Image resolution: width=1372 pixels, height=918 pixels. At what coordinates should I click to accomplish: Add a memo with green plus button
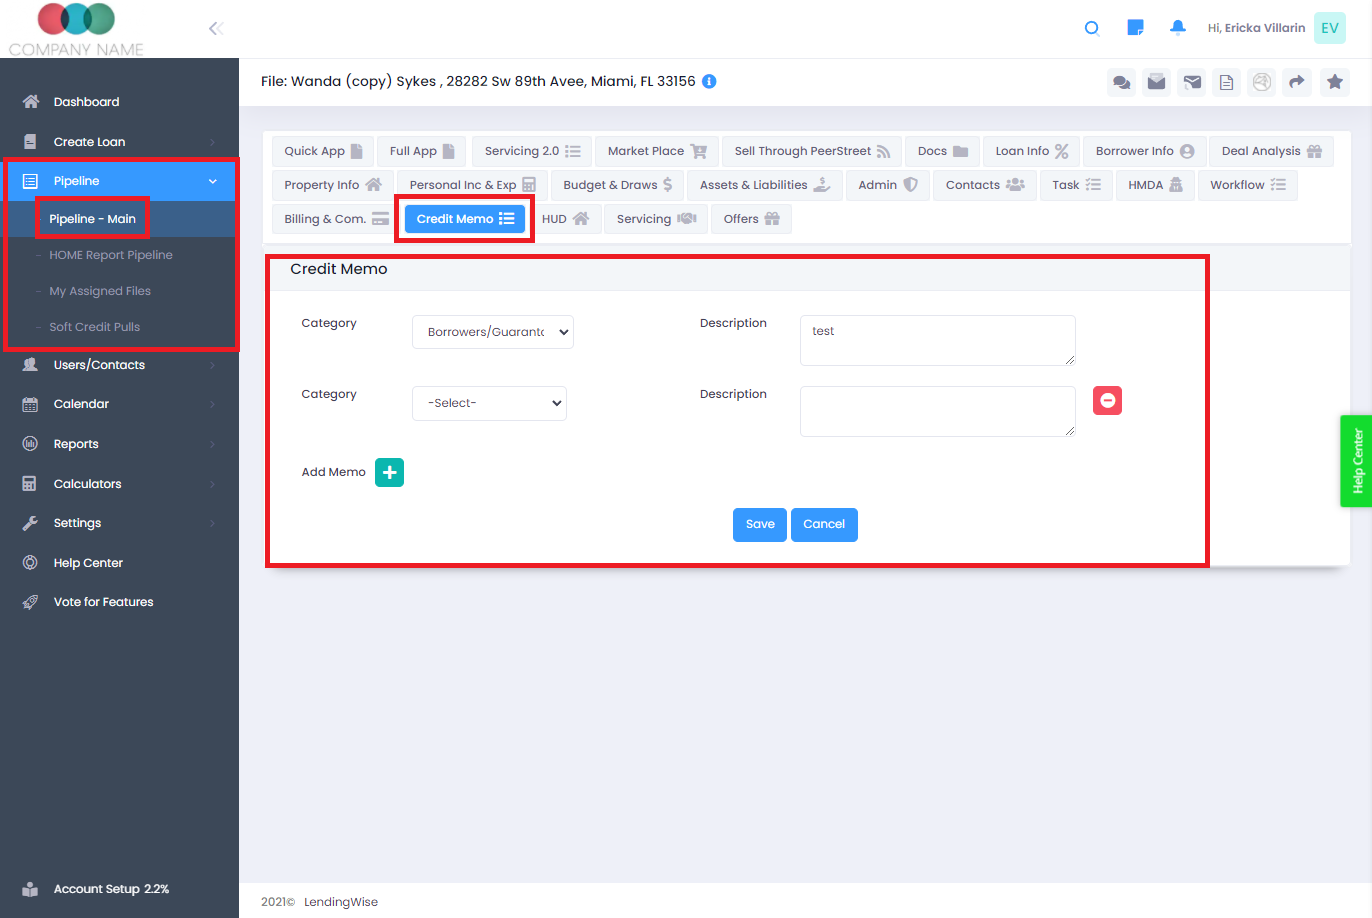coord(389,472)
